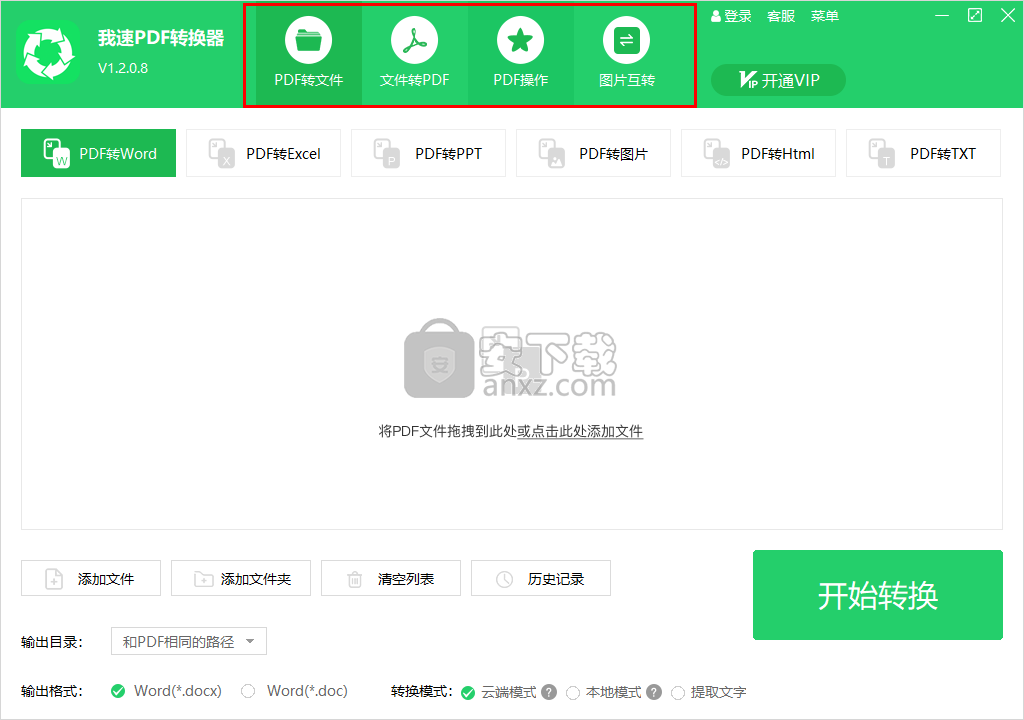This screenshot has height=720, width=1024.
Task: Switch to PDF转图片 tab
Action: [x=593, y=153]
